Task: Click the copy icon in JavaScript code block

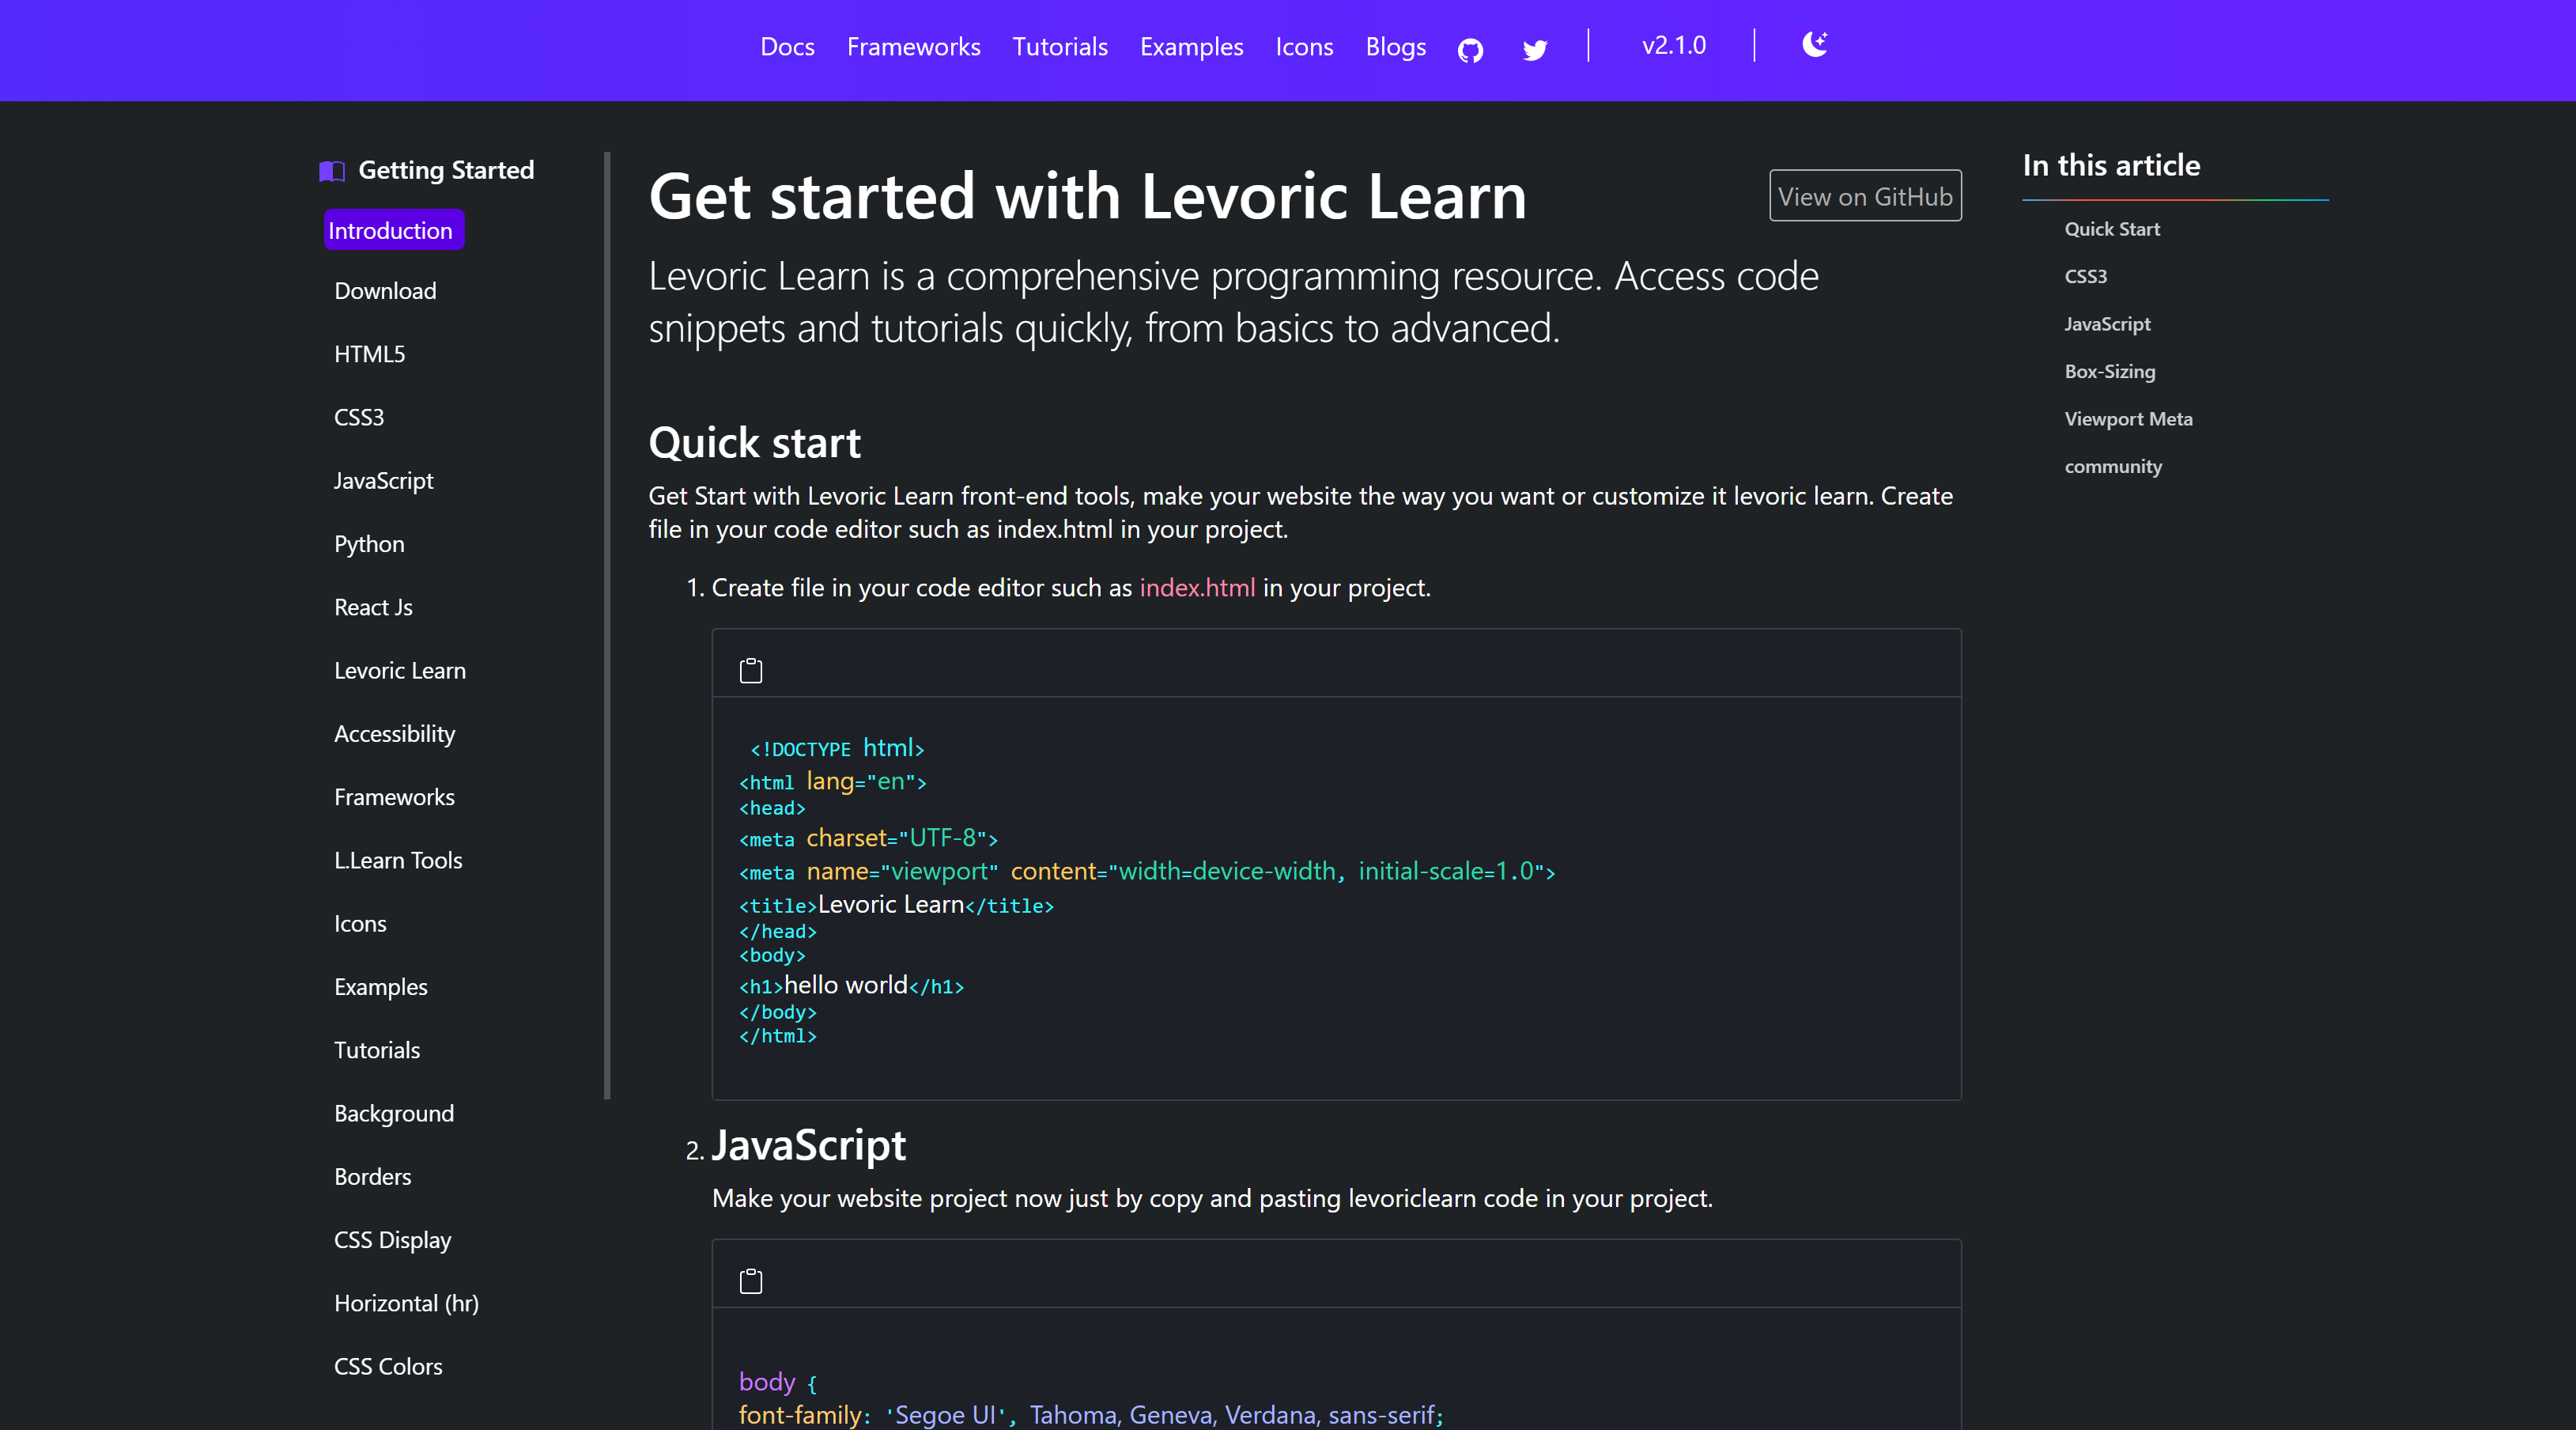Action: click(x=751, y=1281)
